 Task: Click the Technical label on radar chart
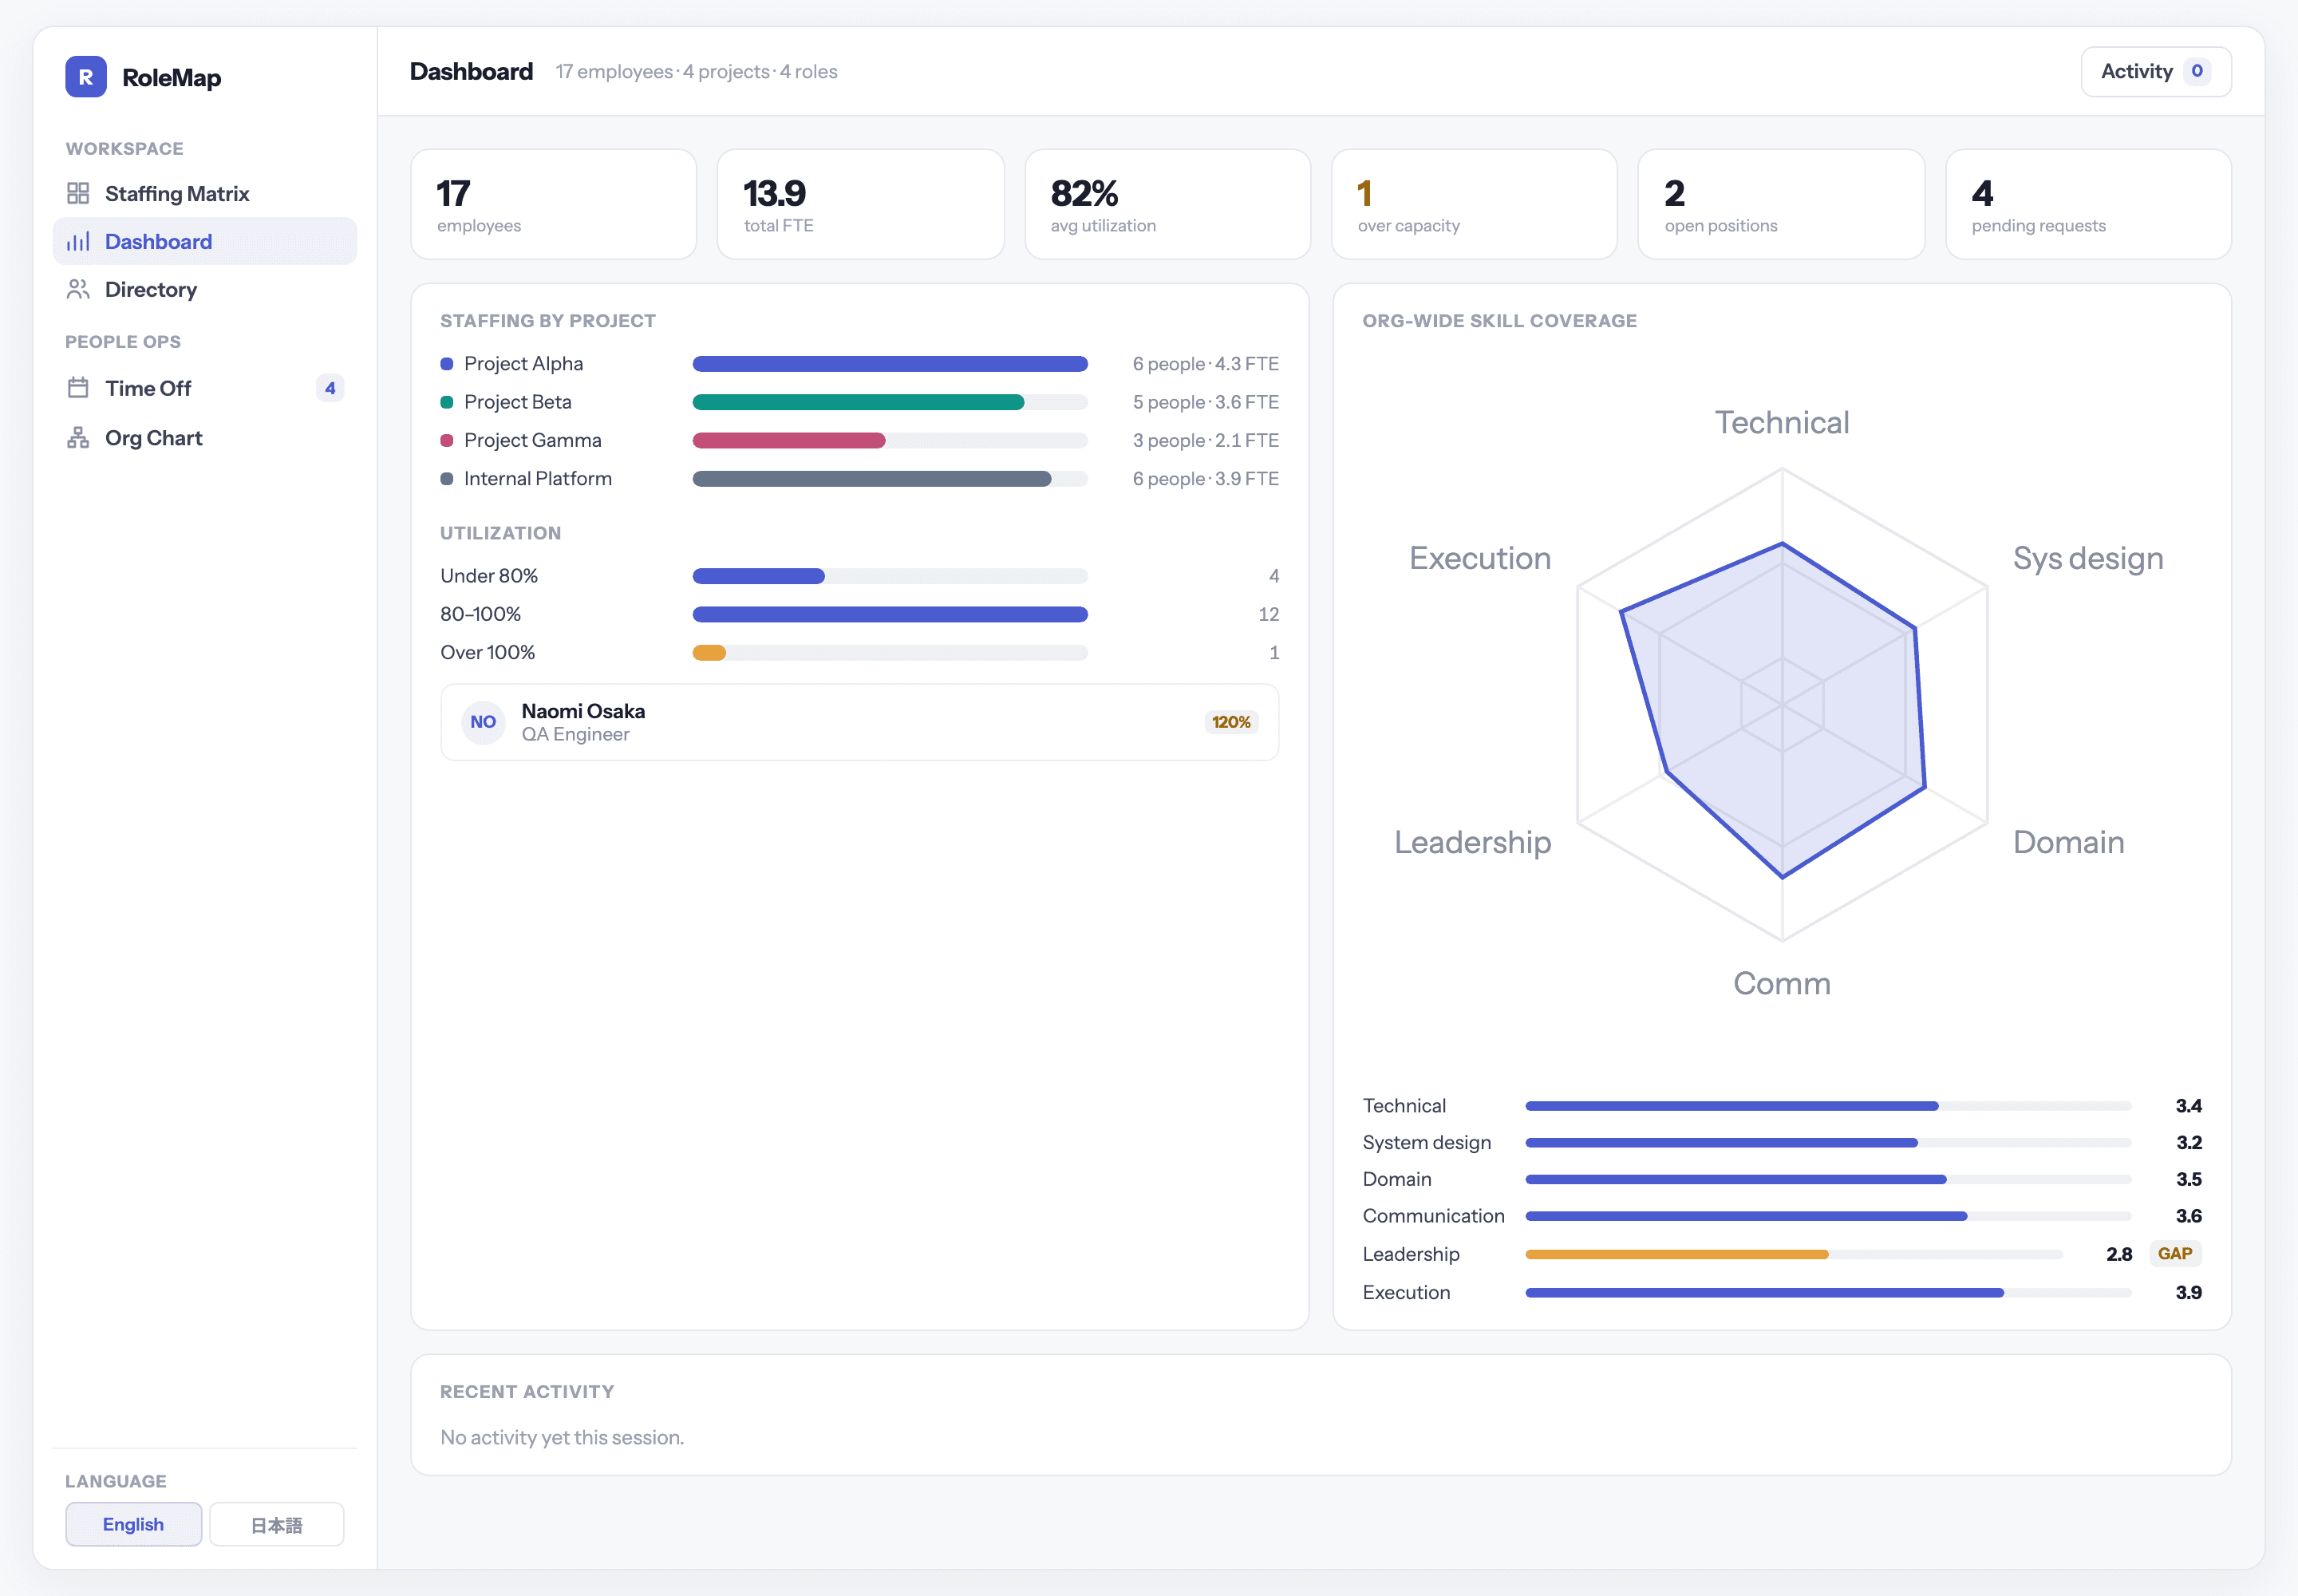(x=1782, y=423)
